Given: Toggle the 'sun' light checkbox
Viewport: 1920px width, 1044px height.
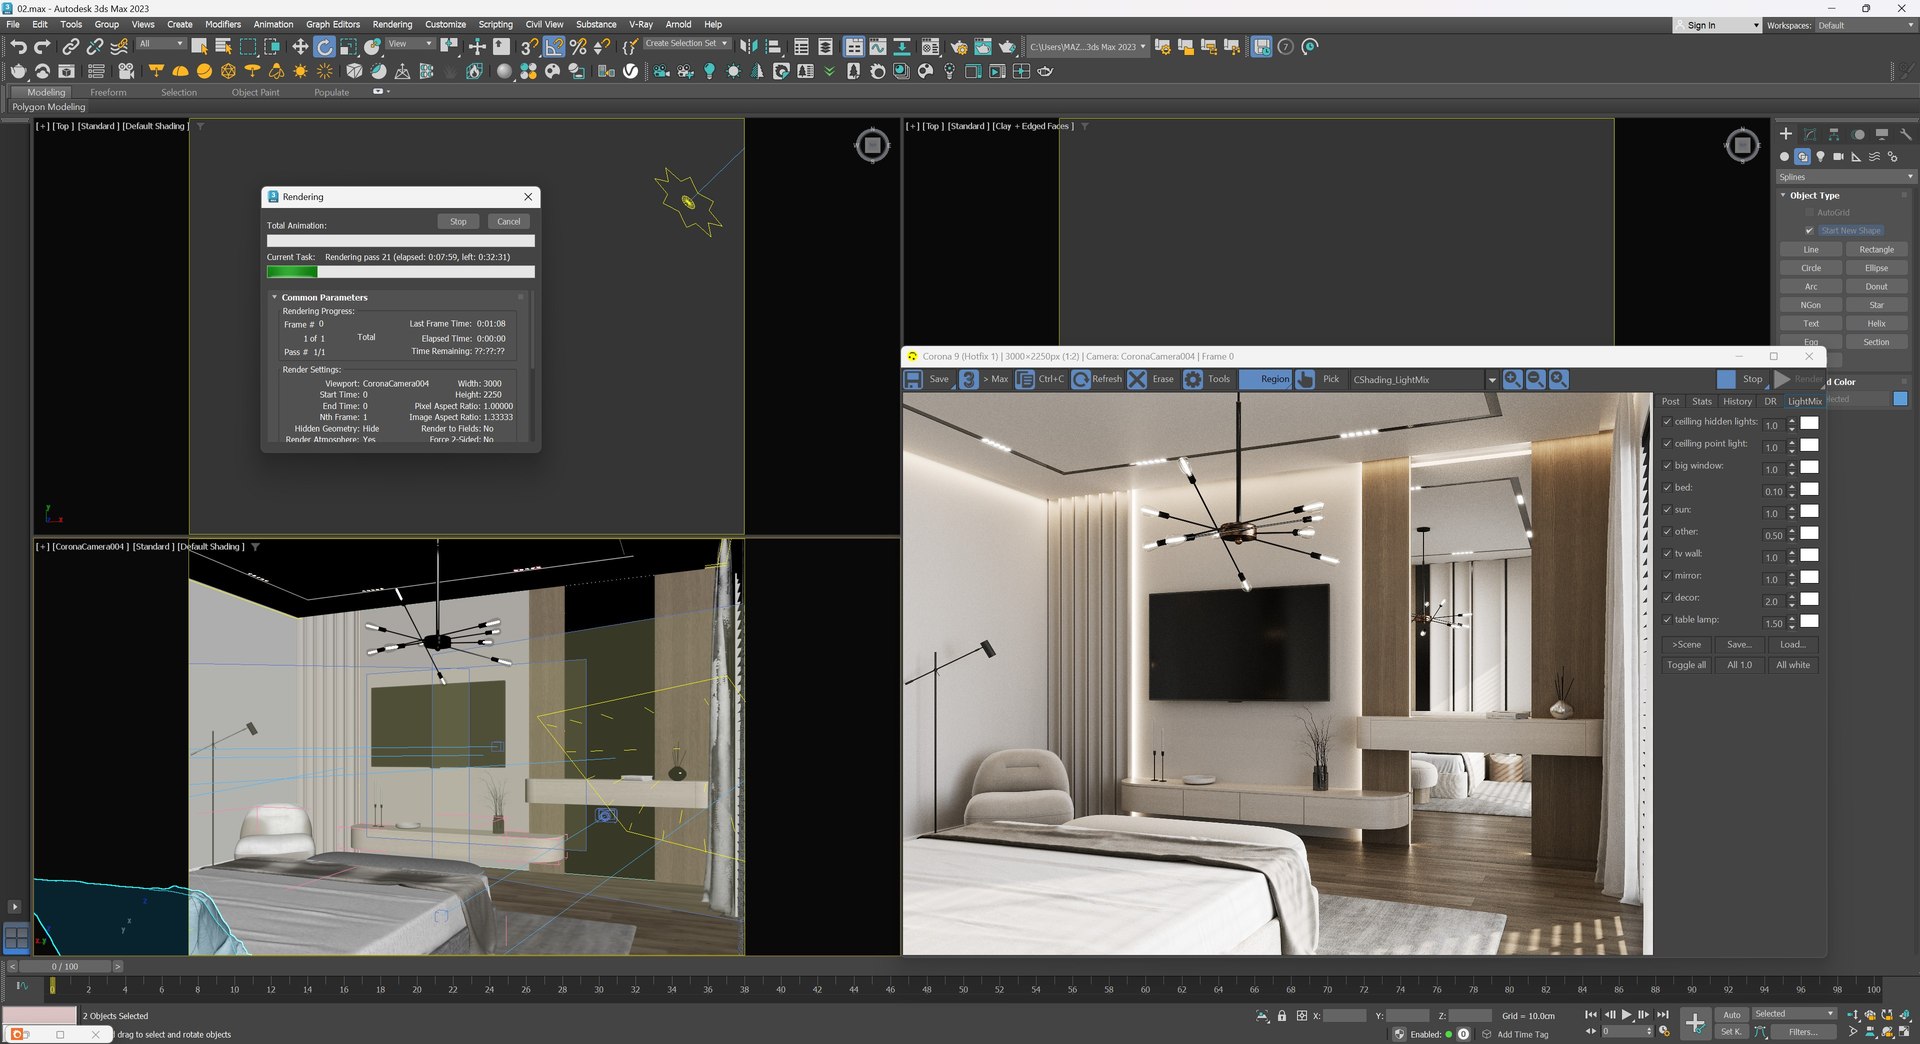Looking at the screenshot, I should tap(1667, 510).
